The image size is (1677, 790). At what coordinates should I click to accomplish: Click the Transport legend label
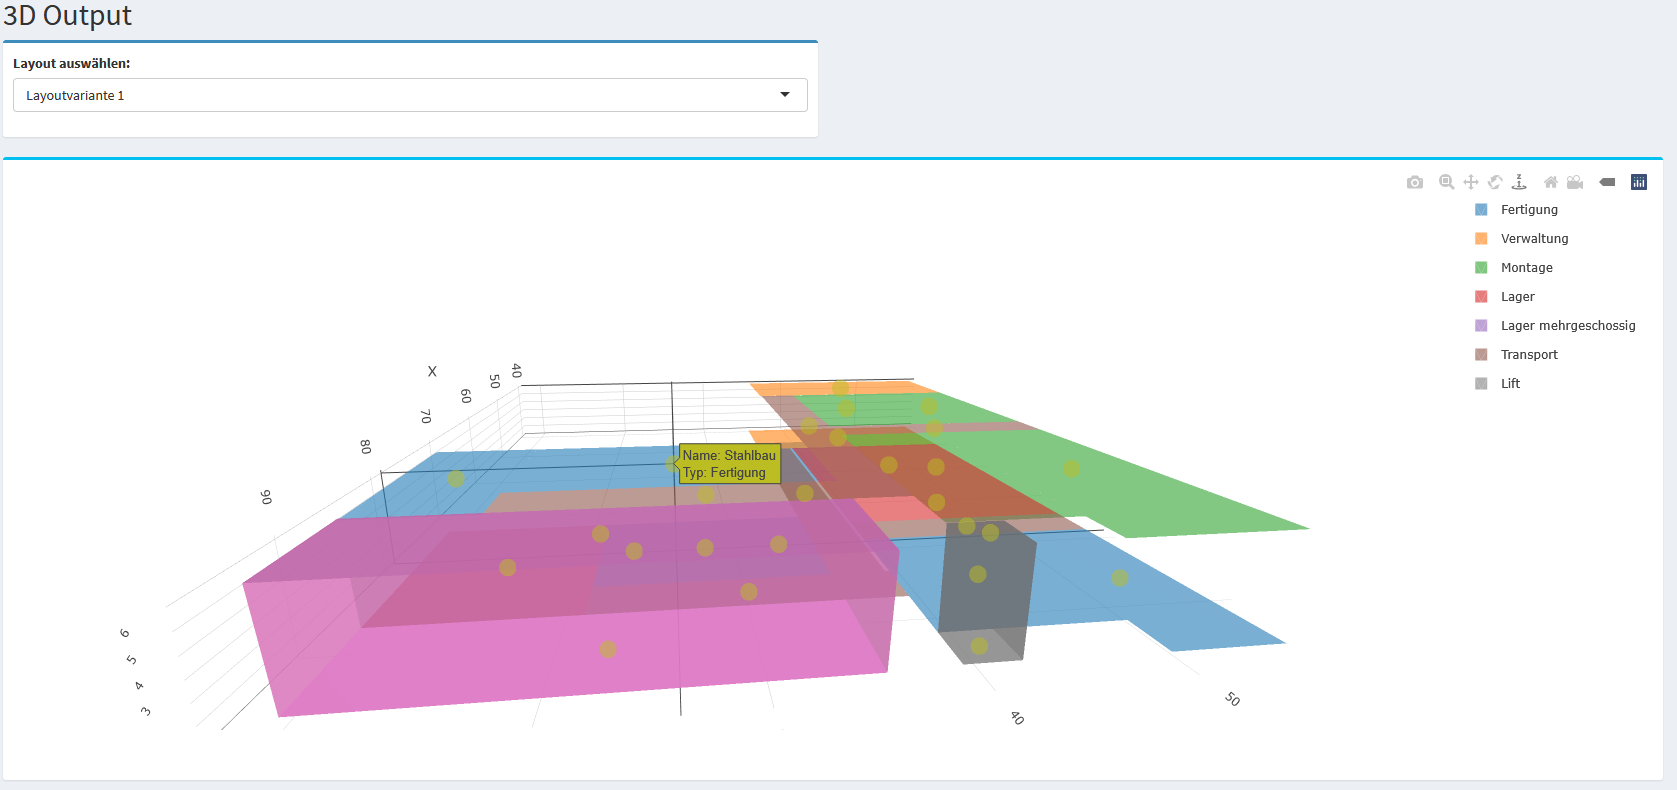point(1529,355)
